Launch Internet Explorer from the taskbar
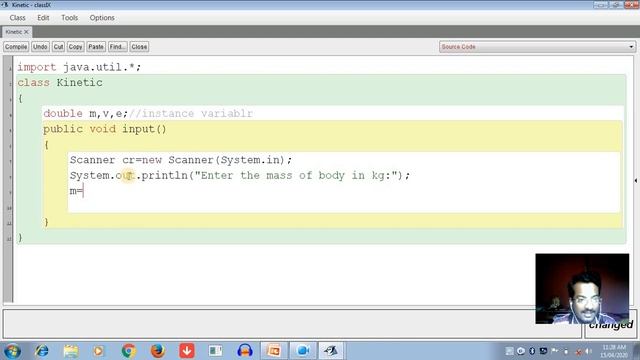The width and height of the screenshot is (640, 360). [x=42, y=351]
